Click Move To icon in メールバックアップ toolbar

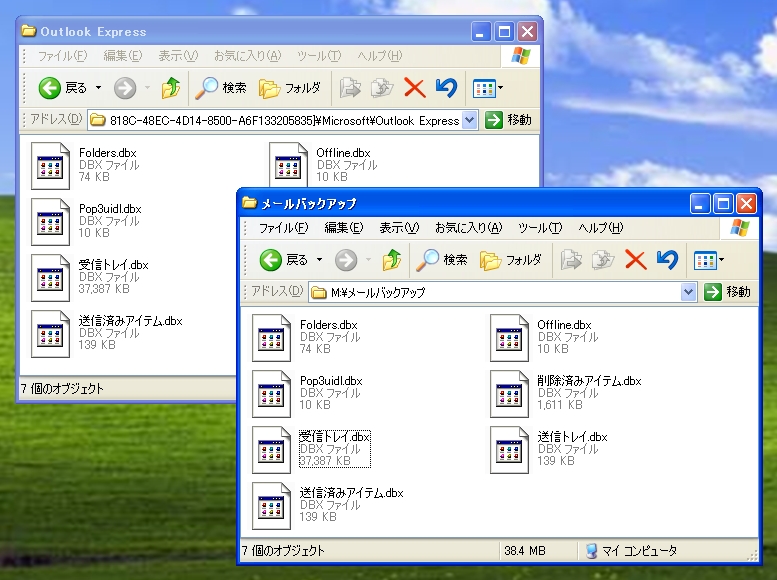[571, 260]
